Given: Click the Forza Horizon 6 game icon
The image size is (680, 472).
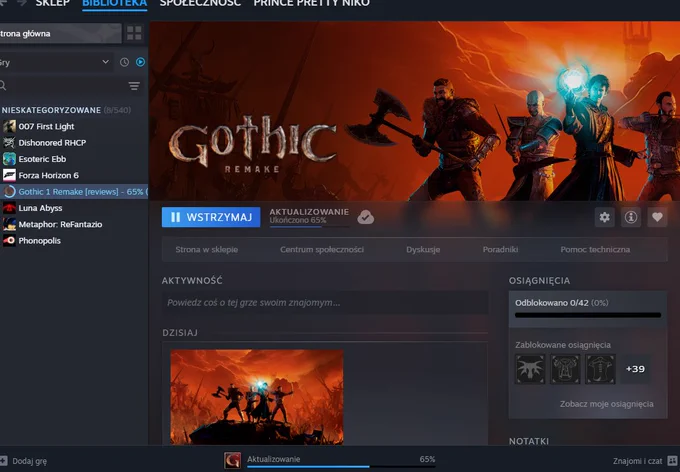Looking at the screenshot, I should point(9,175).
